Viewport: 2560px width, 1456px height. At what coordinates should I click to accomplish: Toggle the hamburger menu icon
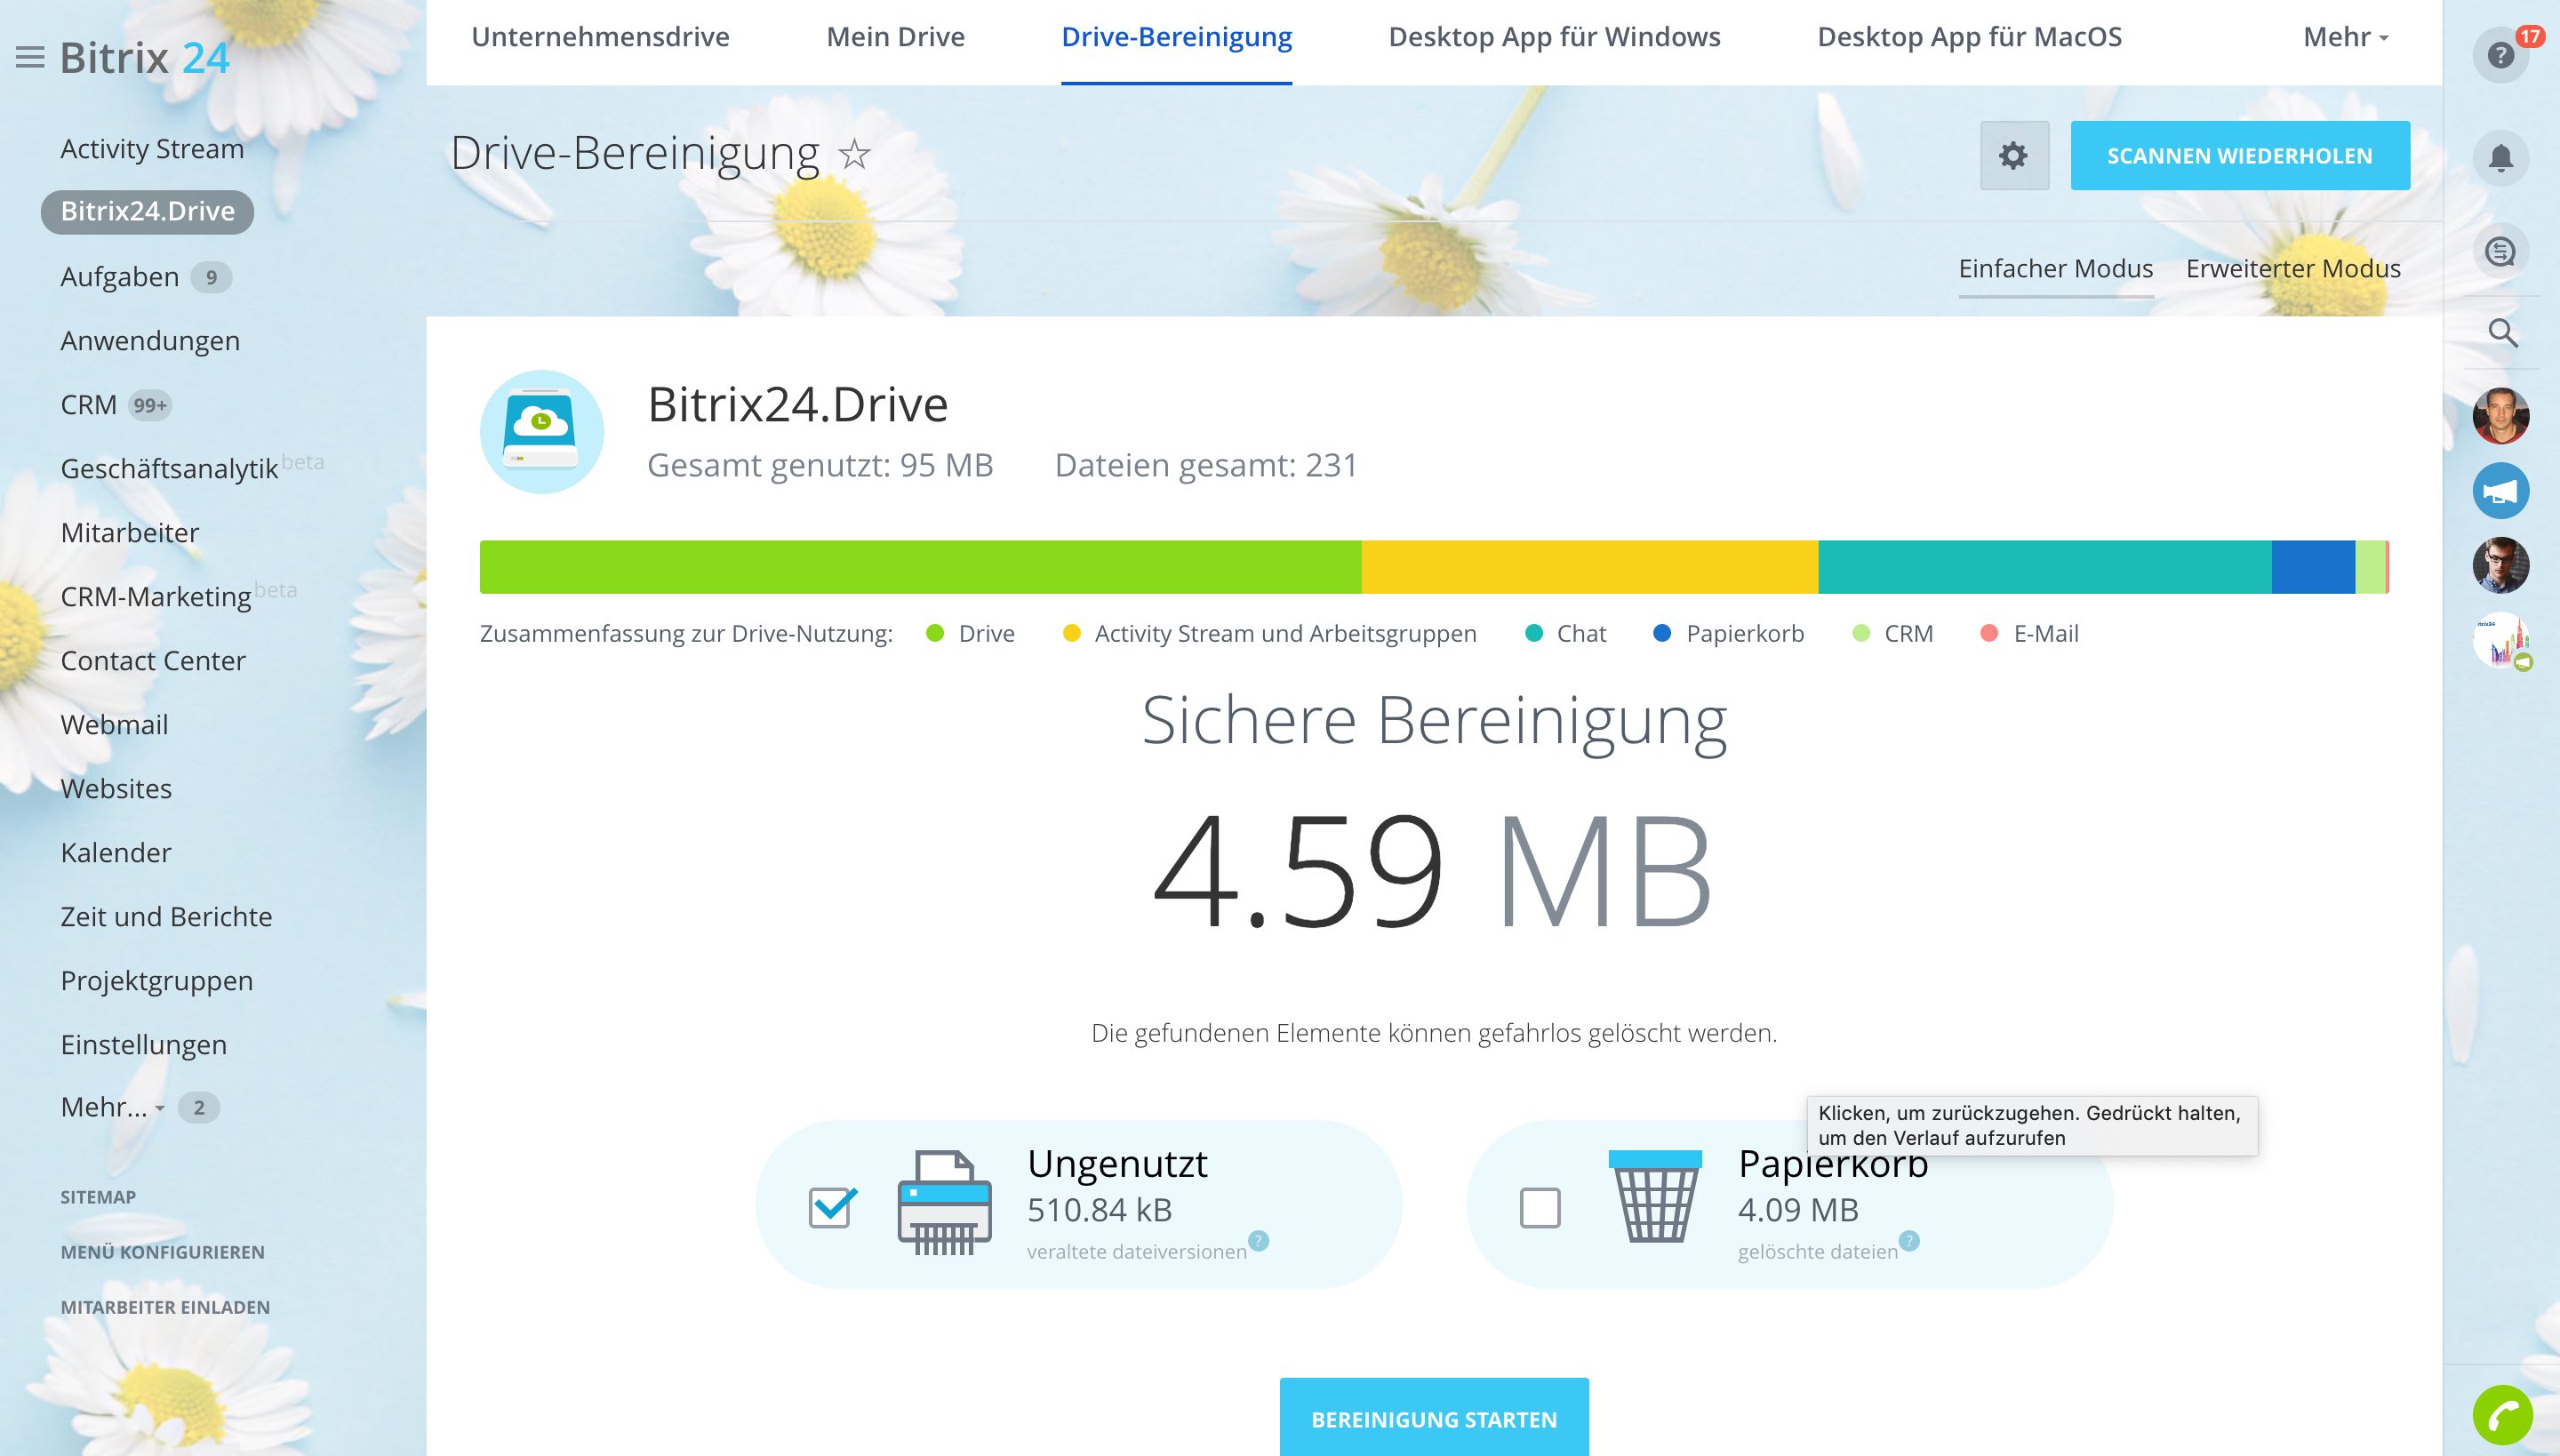(x=30, y=58)
